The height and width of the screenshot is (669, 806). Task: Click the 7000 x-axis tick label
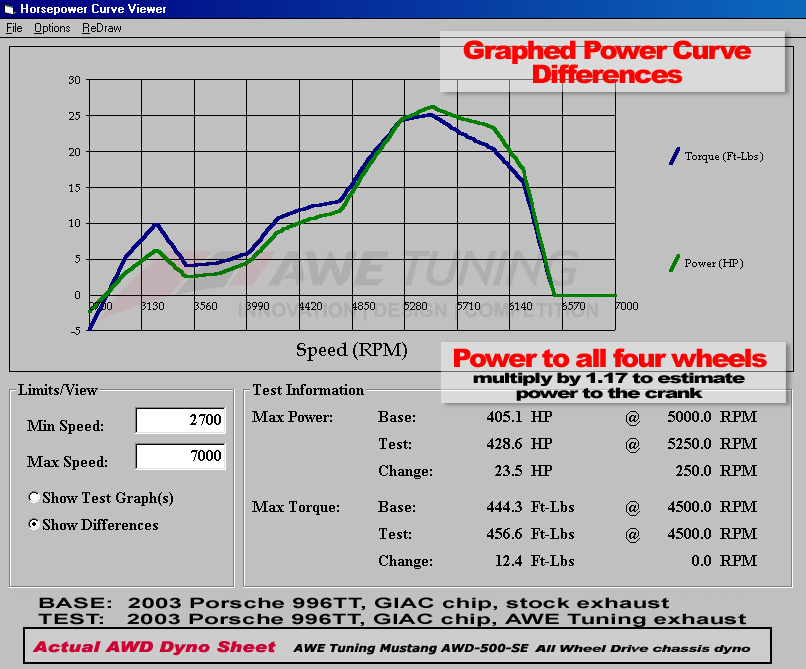(x=627, y=306)
